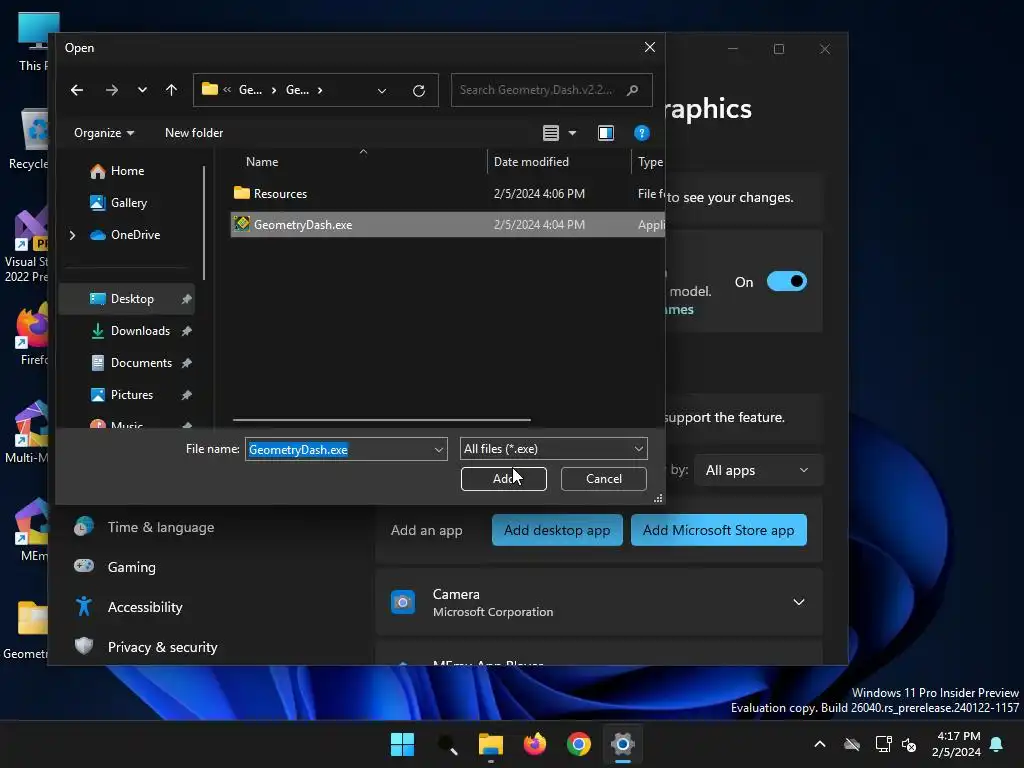The image size is (1024, 768).
Task: Create a New folder
Action: coord(194,133)
